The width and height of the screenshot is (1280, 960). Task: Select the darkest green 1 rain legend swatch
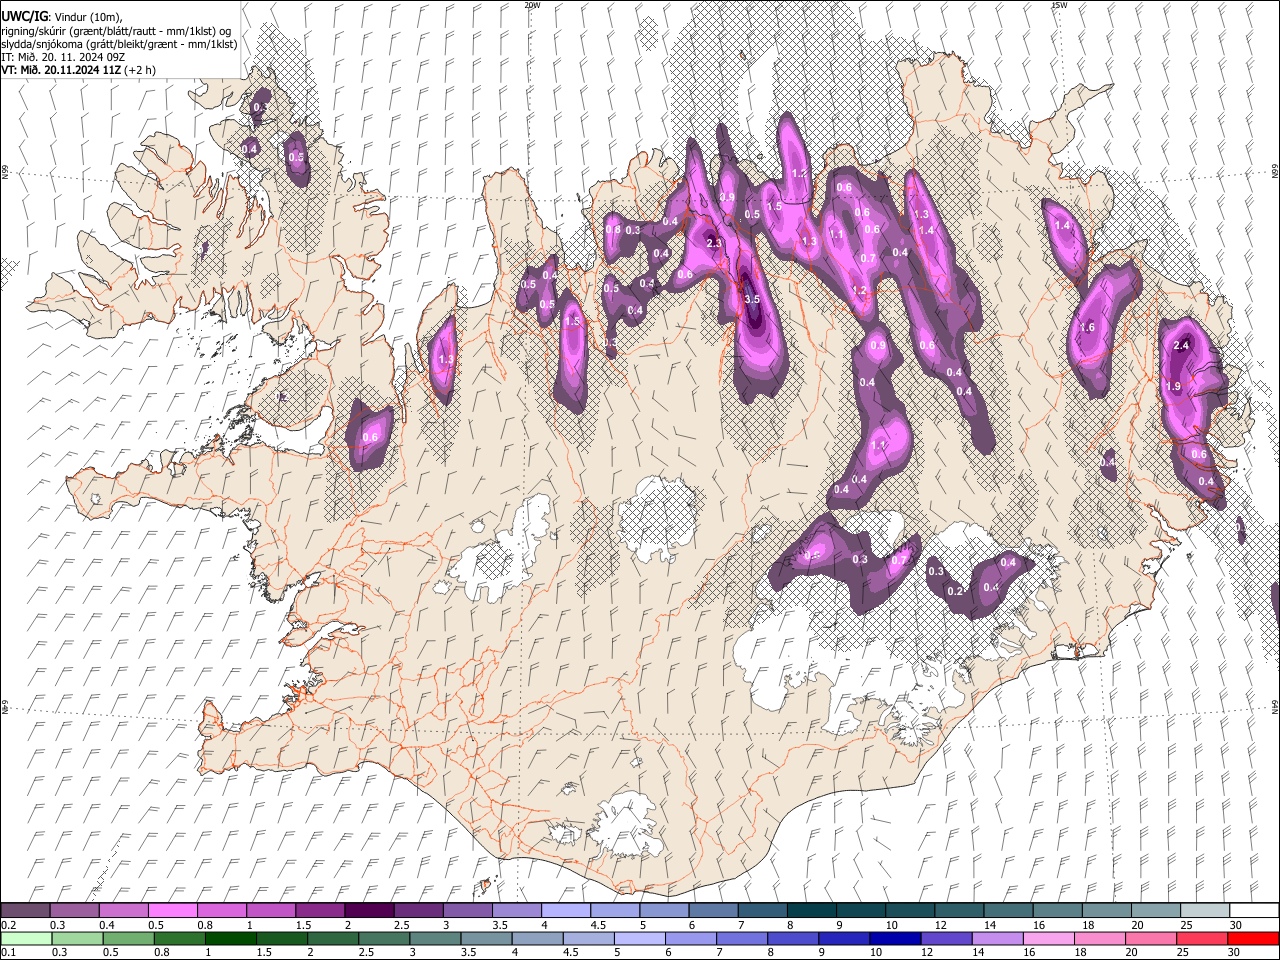tap(230, 938)
